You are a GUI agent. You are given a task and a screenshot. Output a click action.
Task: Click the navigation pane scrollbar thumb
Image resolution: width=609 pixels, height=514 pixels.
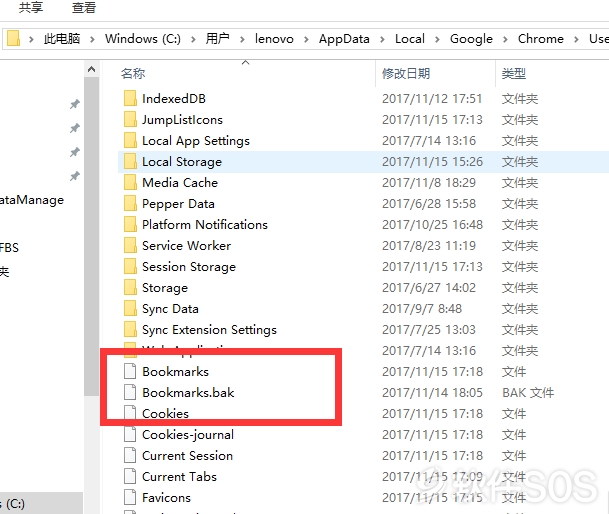pos(91,236)
